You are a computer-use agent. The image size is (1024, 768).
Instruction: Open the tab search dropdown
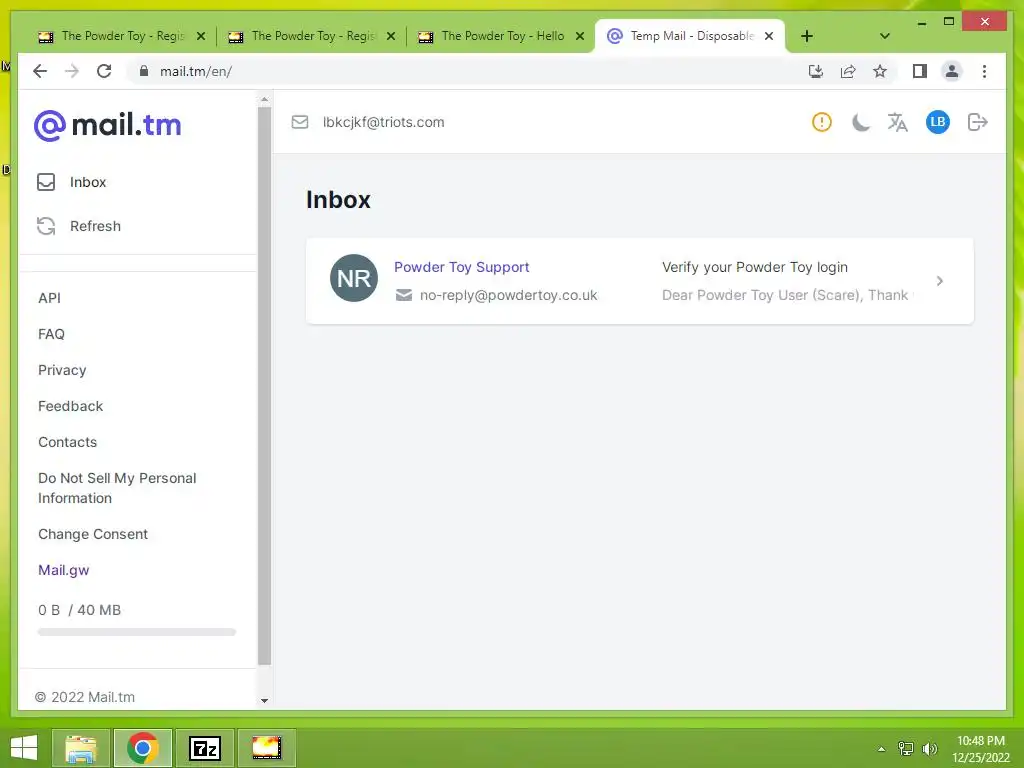coord(885,36)
